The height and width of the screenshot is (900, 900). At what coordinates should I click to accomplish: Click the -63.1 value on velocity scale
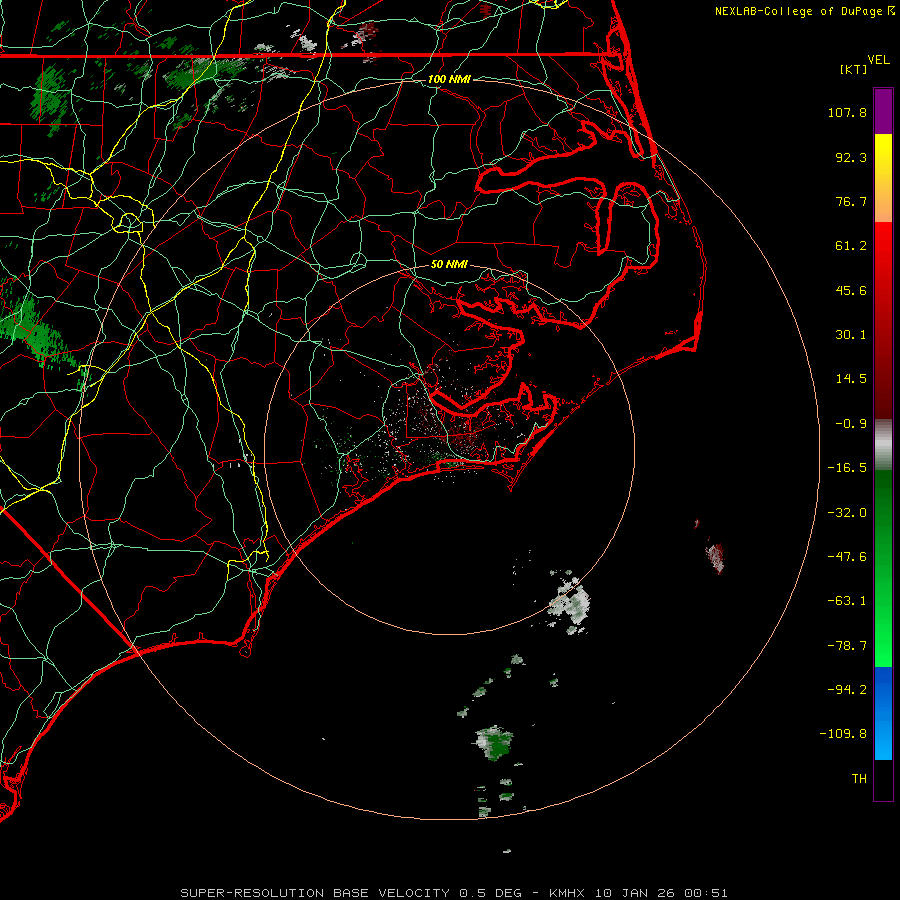[847, 601]
